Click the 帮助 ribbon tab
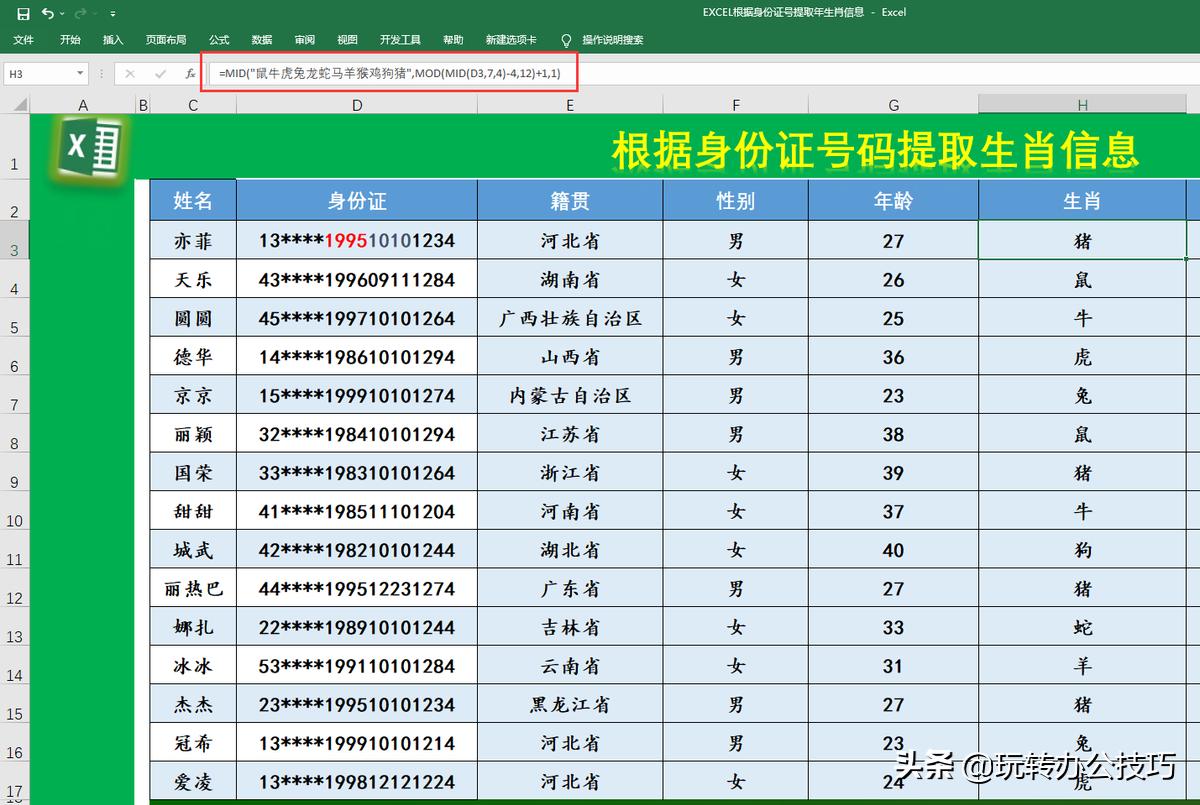The width and height of the screenshot is (1200, 805). pos(452,41)
